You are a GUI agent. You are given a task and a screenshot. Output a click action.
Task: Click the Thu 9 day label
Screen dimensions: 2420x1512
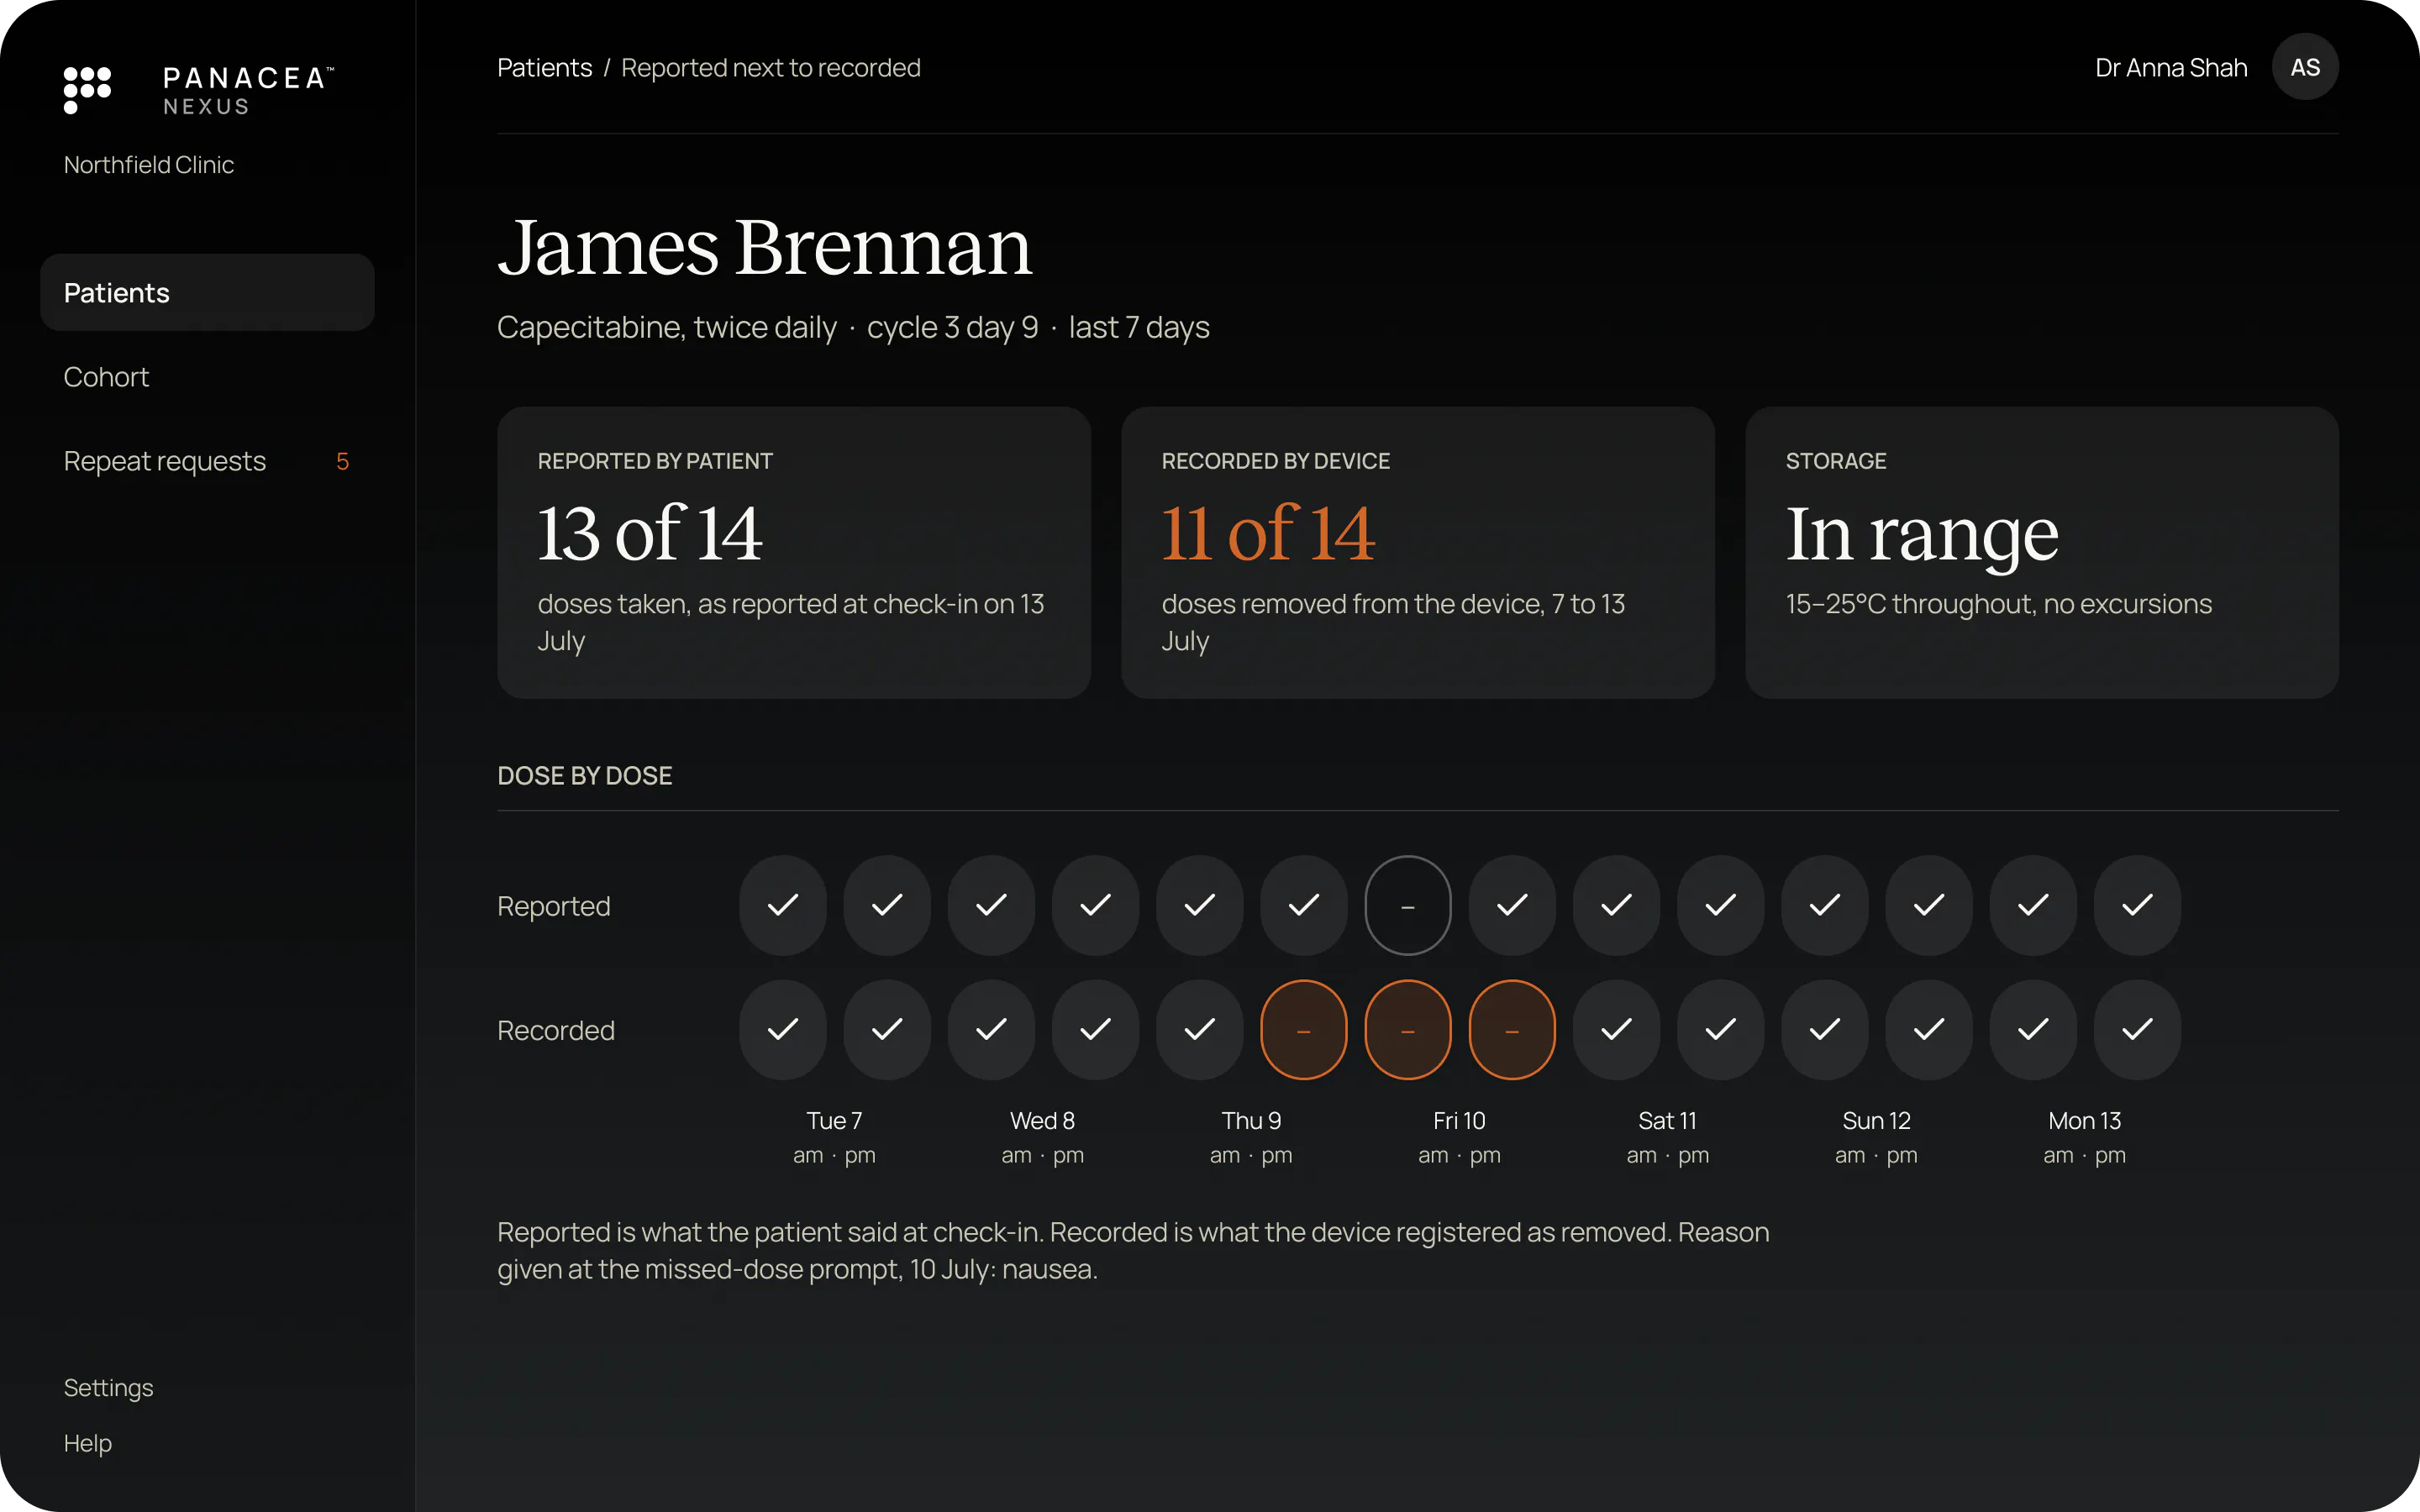click(x=1251, y=1120)
